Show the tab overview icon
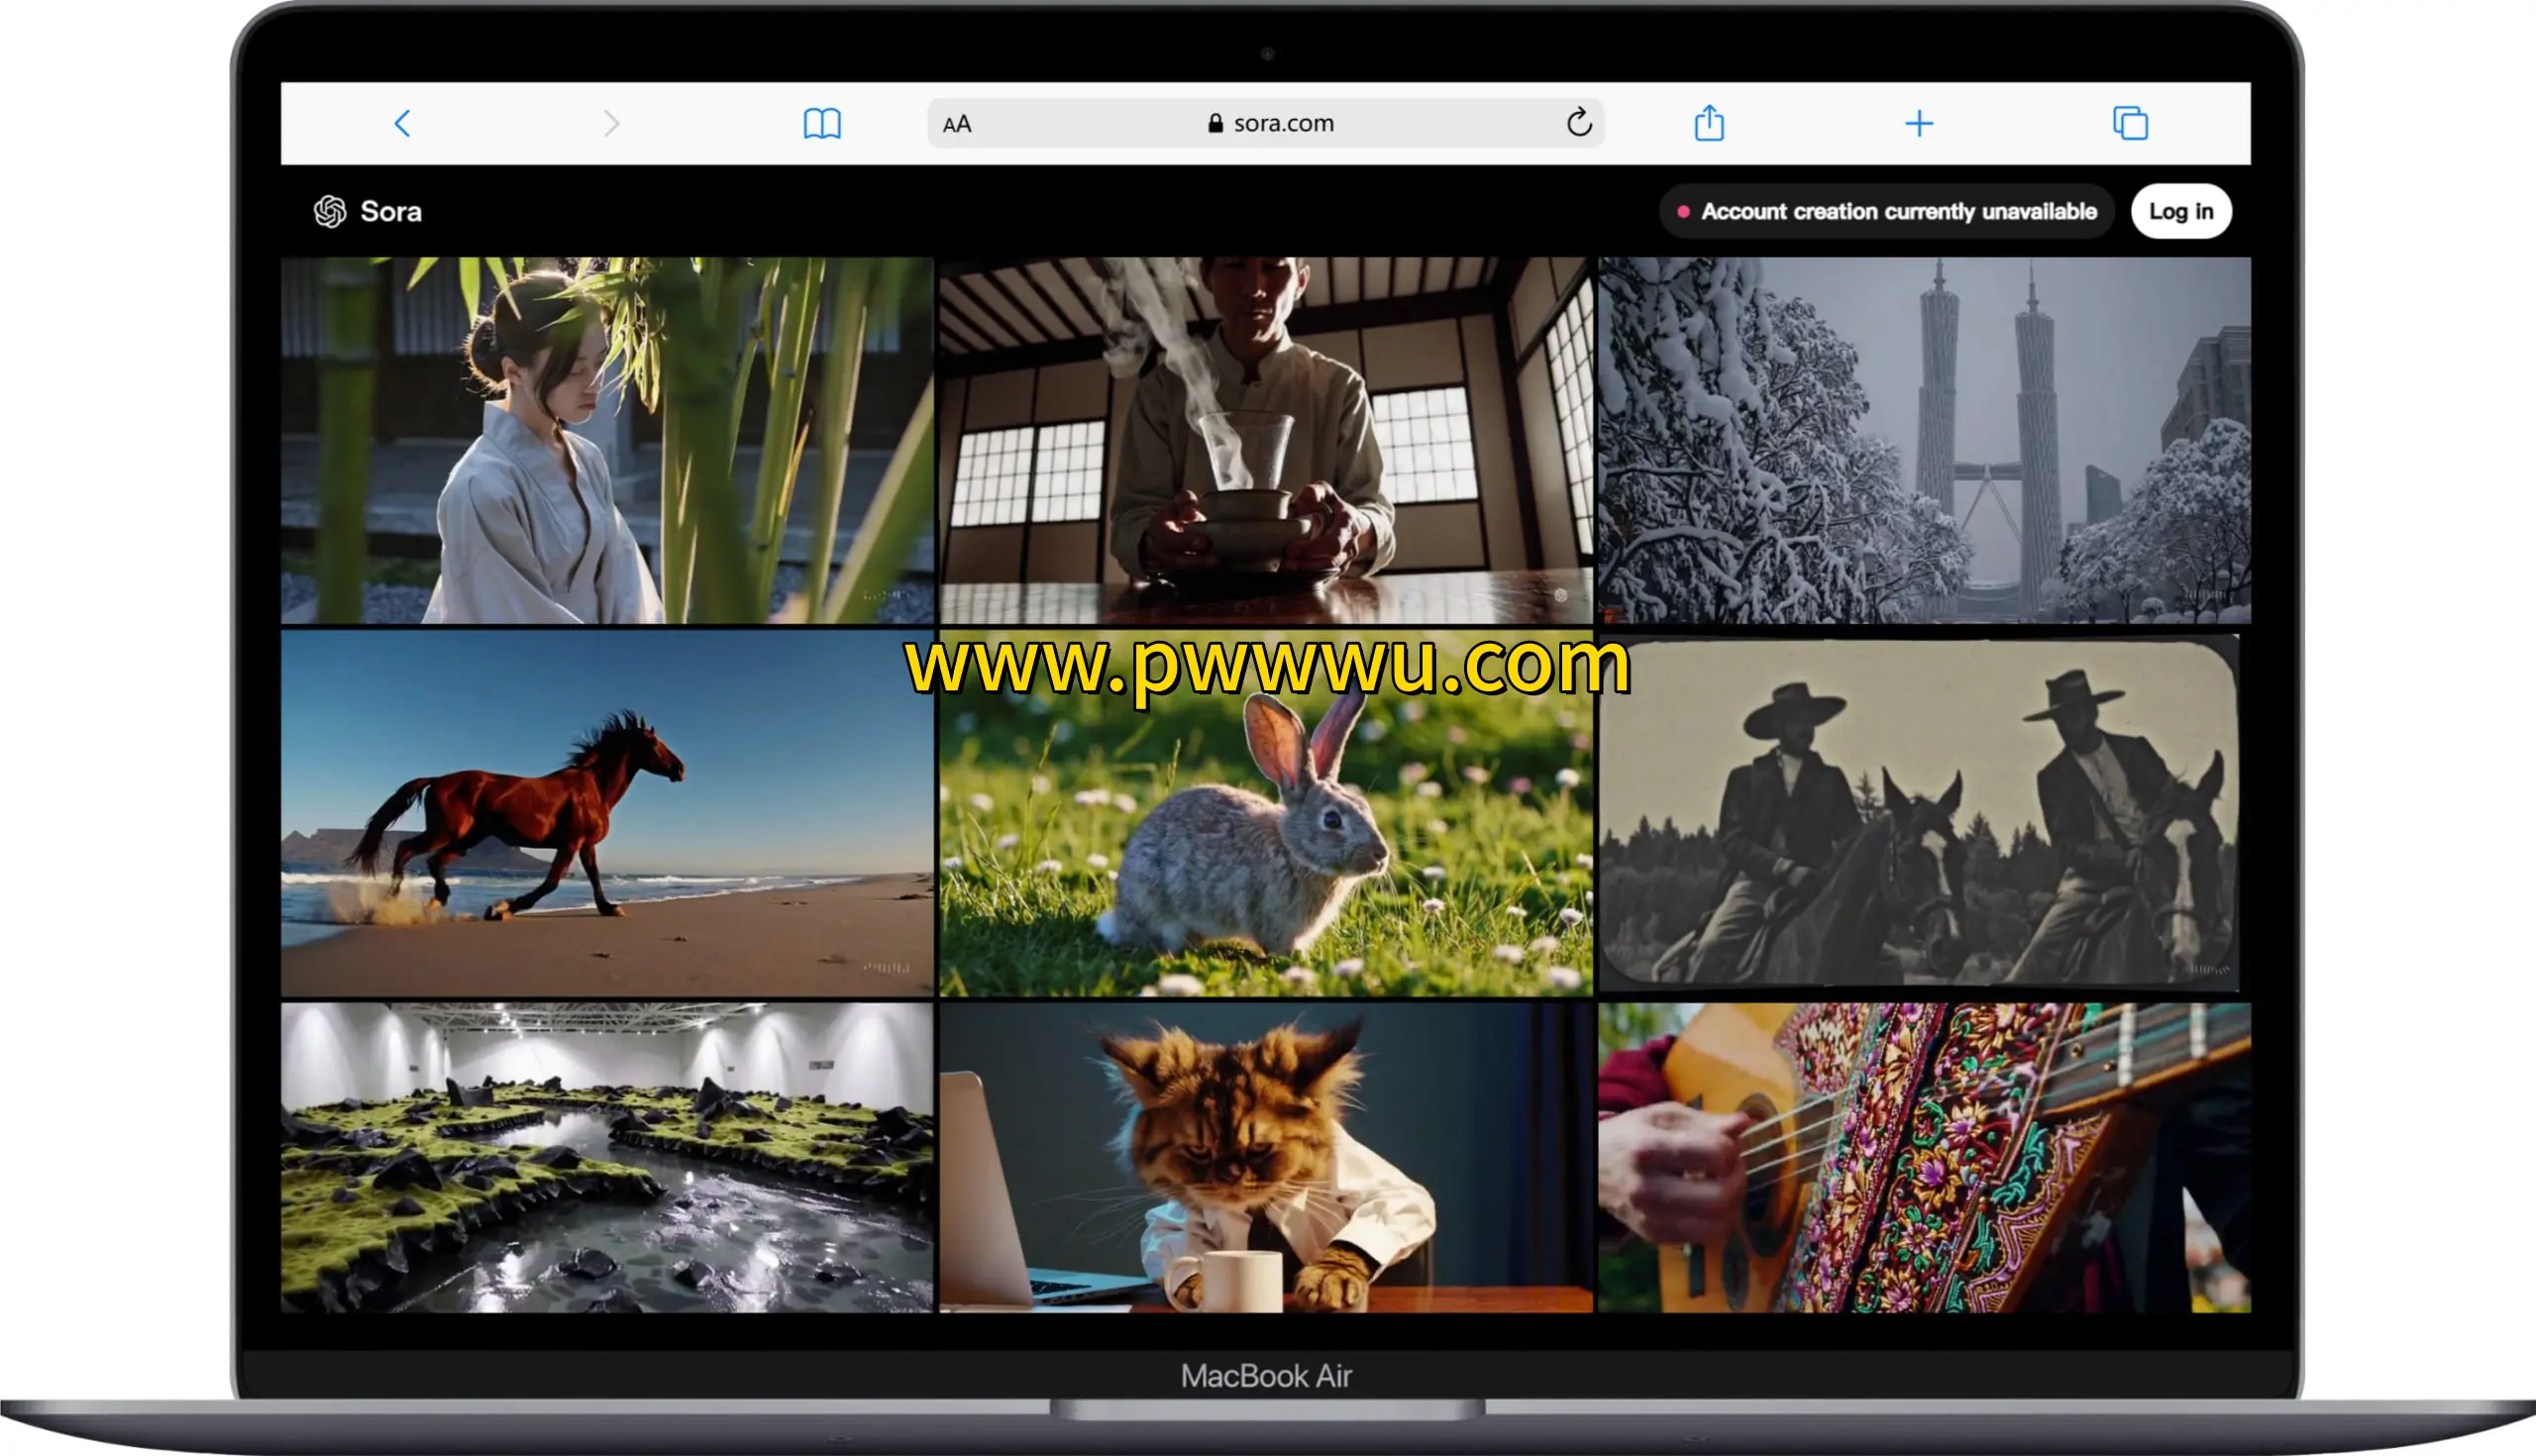Image resolution: width=2536 pixels, height=1456 pixels. [x=2129, y=124]
